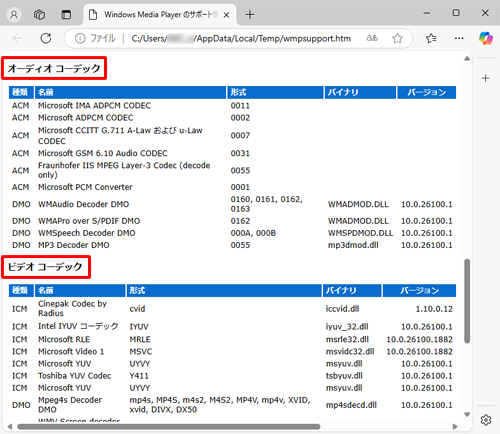Click the horizontal scrollbar thumb
The image size is (500, 434).
coord(169,427)
